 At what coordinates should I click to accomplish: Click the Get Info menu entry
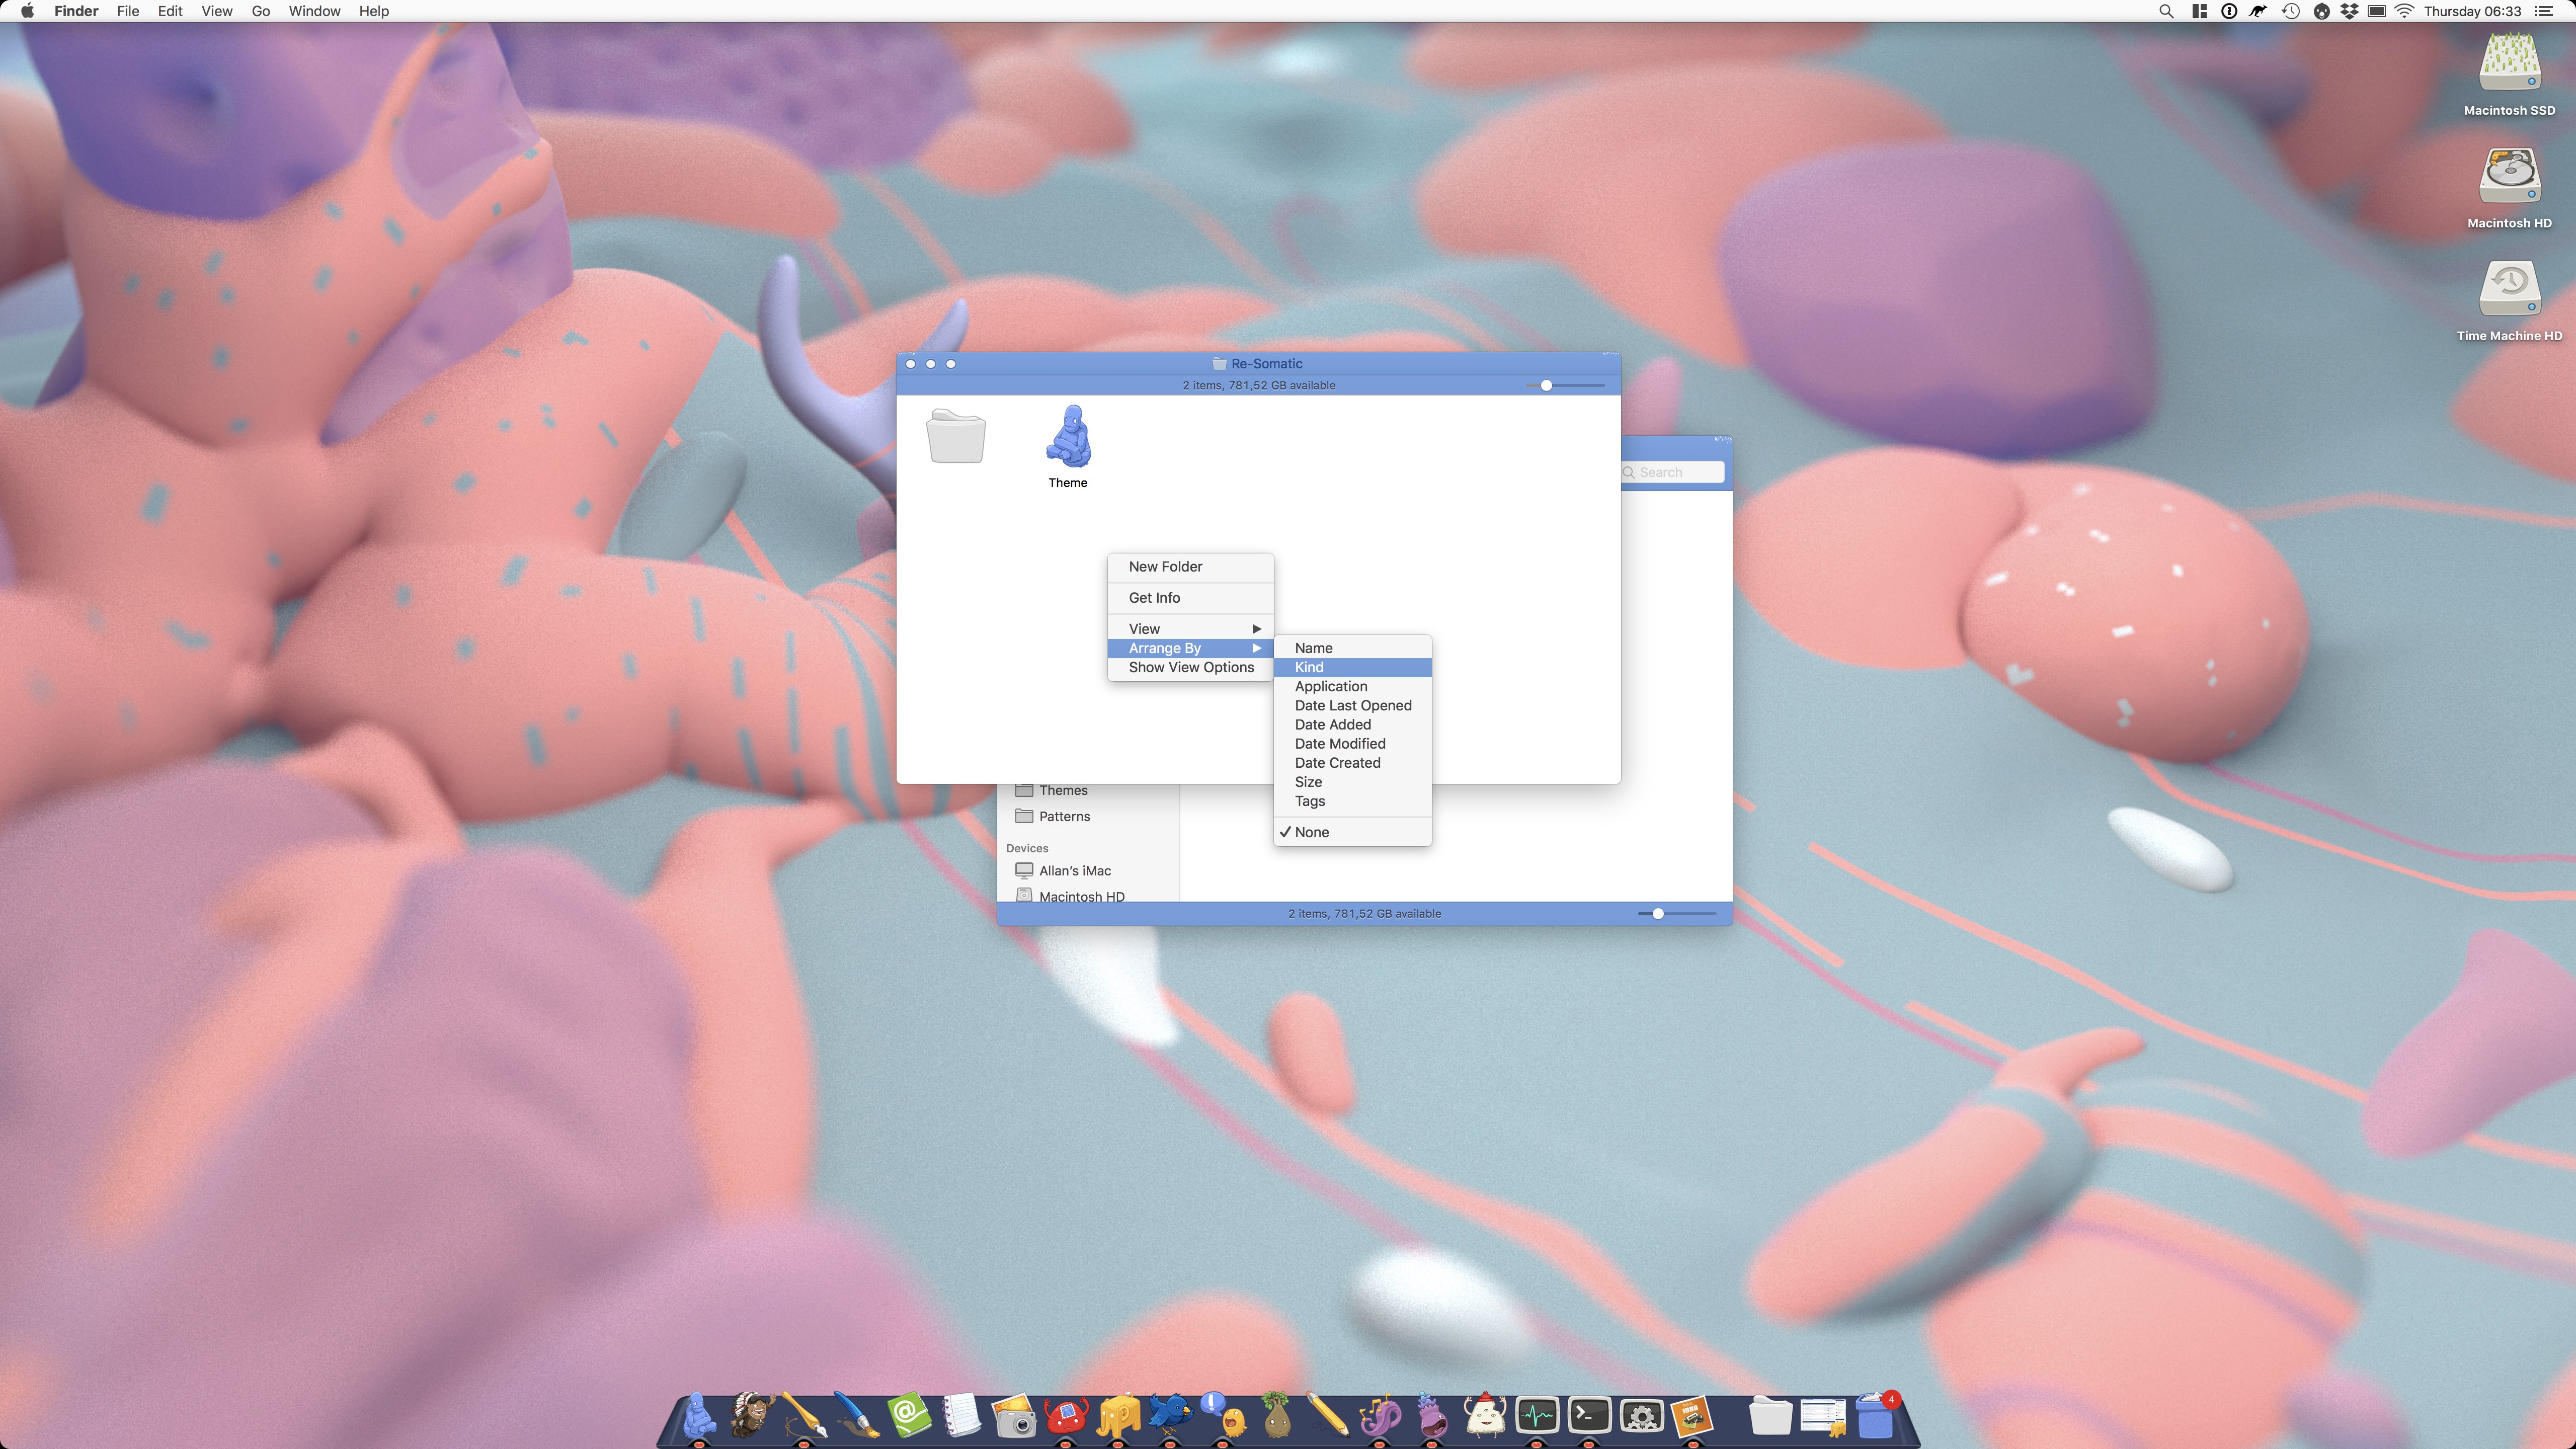click(x=1154, y=597)
